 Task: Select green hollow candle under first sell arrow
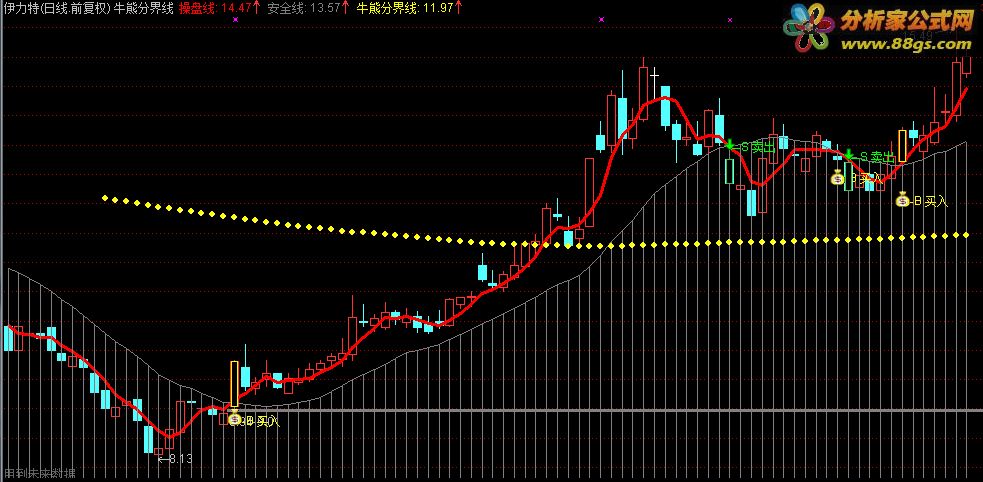click(730, 171)
